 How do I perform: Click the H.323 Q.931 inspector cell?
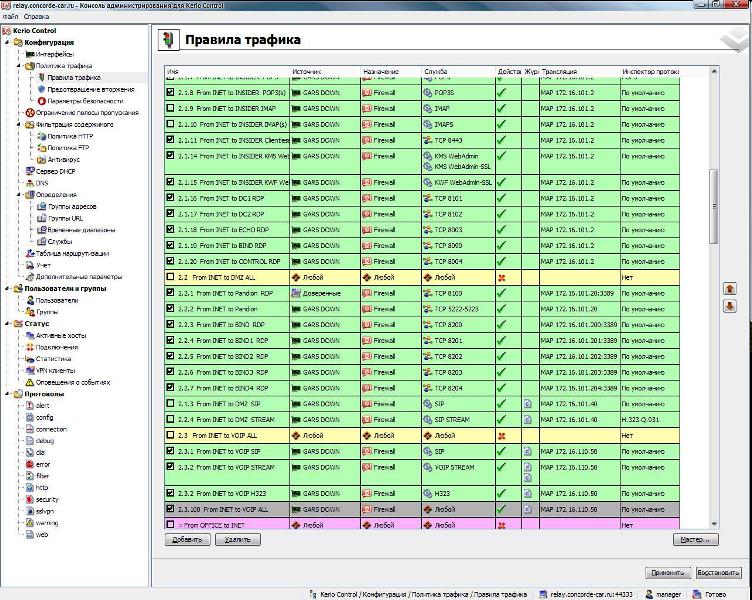point(650,420)
